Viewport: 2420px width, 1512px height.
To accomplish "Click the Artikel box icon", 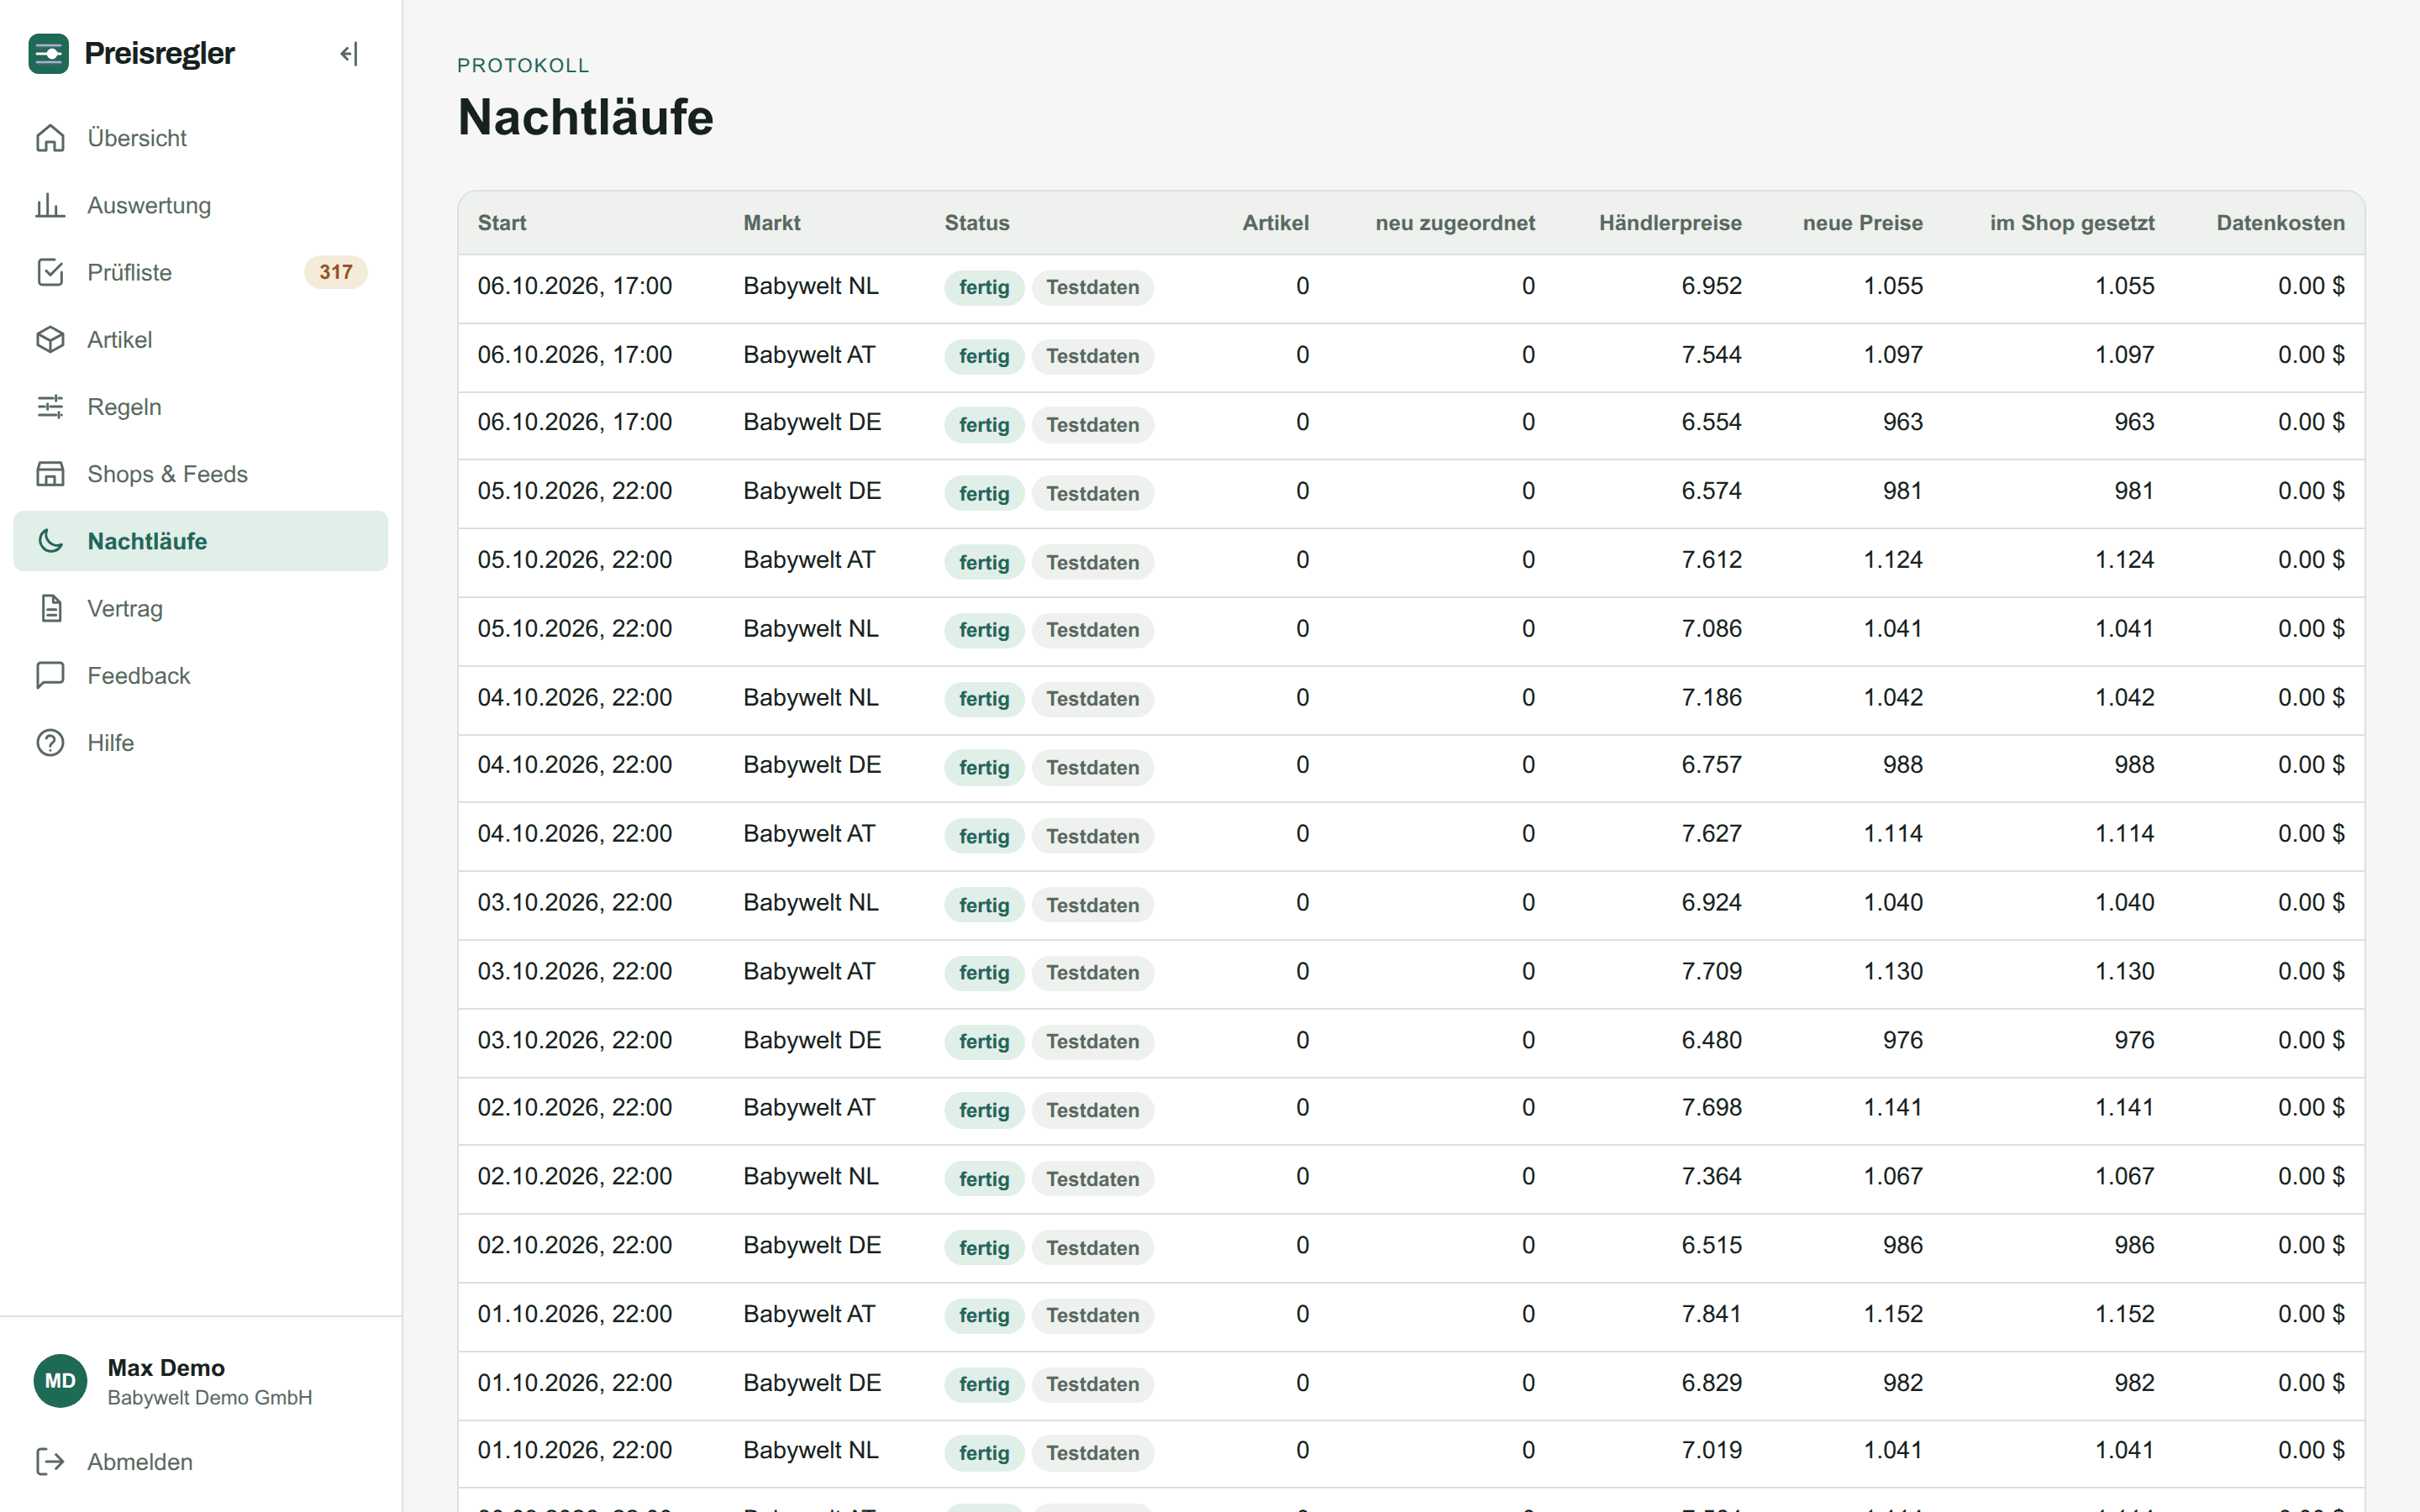I will pyautogui.click(x=50, y=340).
